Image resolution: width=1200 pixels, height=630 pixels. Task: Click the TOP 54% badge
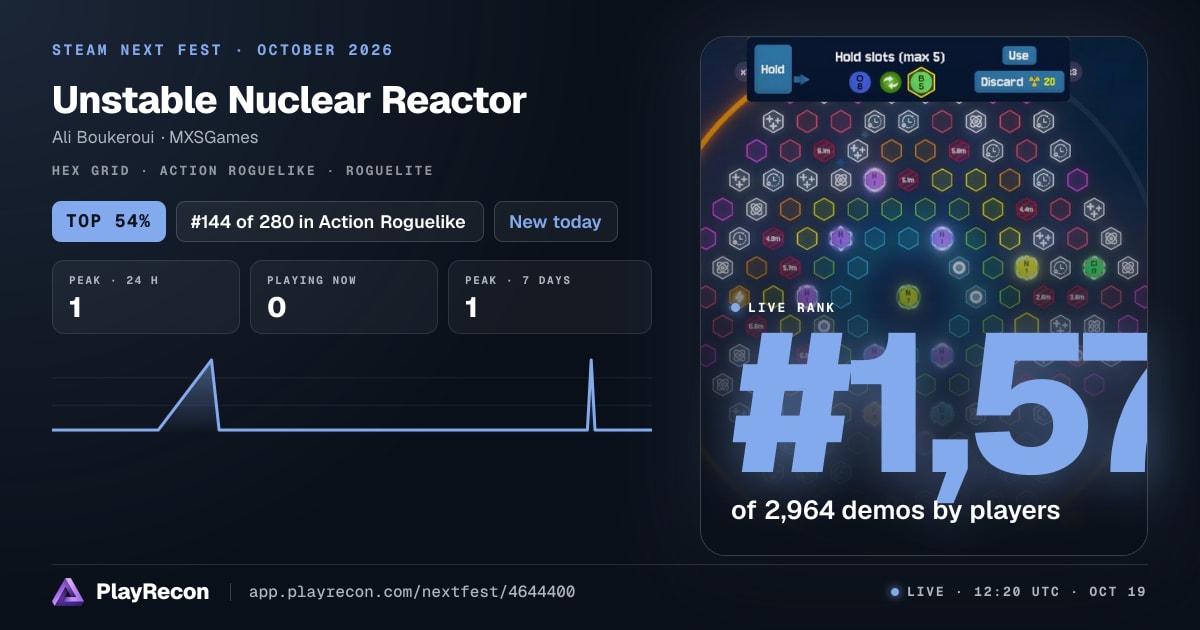click(109, 222)
